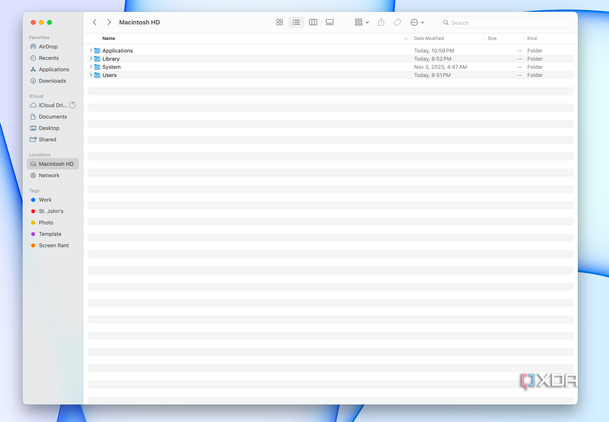Click "Today, 10:59 PM" date cell
The height and width of the screenshot is (422, 609).
434,51
